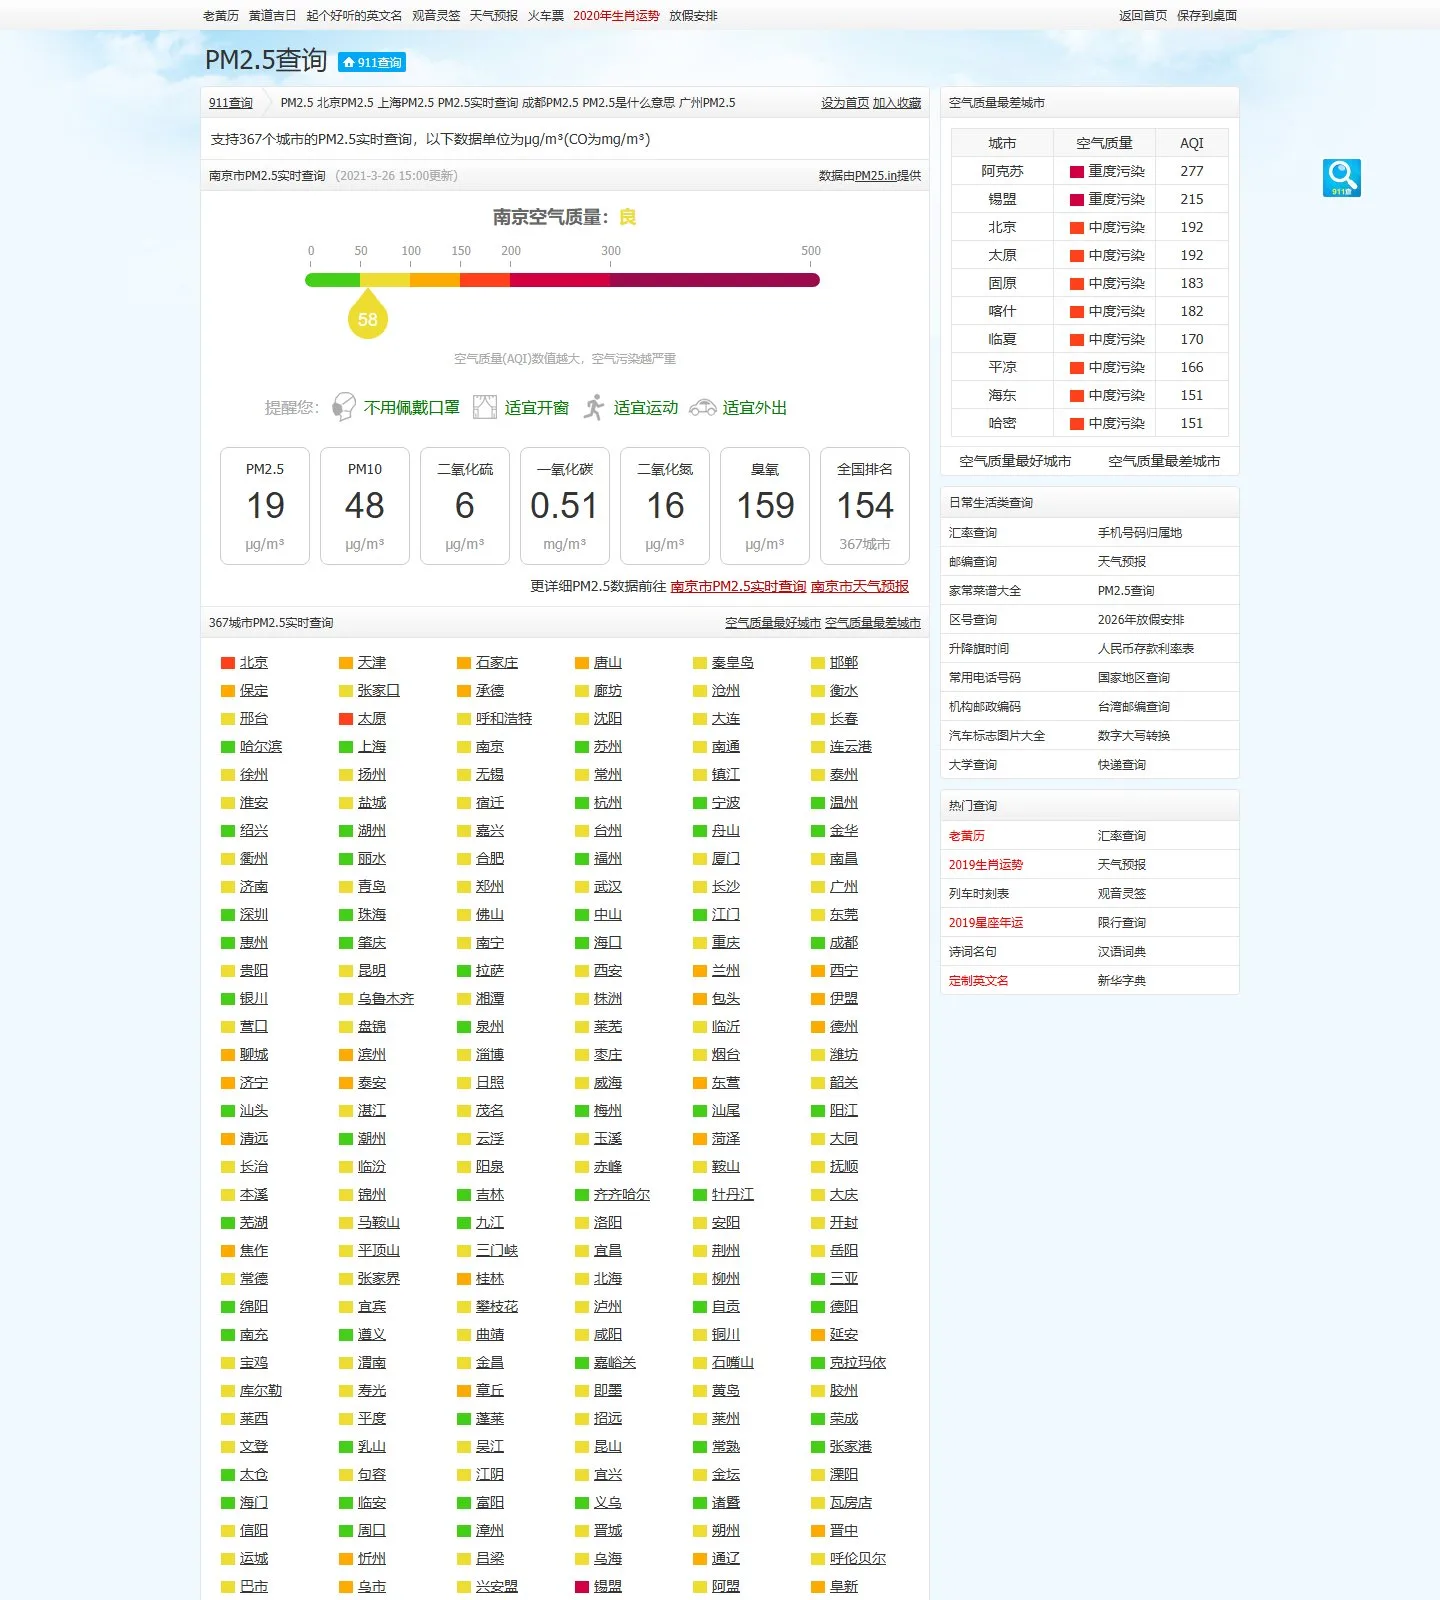Click the 全国排名 card showing 154

[x=865, y=506]
